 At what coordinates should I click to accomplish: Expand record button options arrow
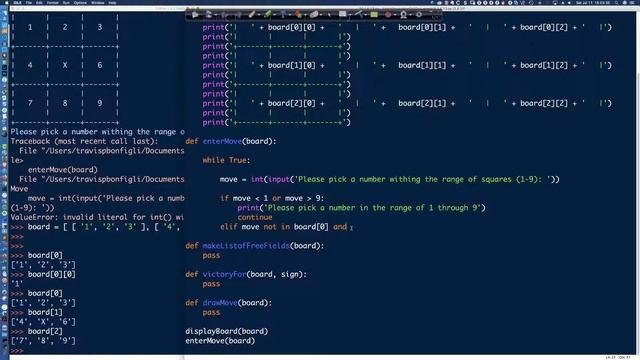coord(395,15)
